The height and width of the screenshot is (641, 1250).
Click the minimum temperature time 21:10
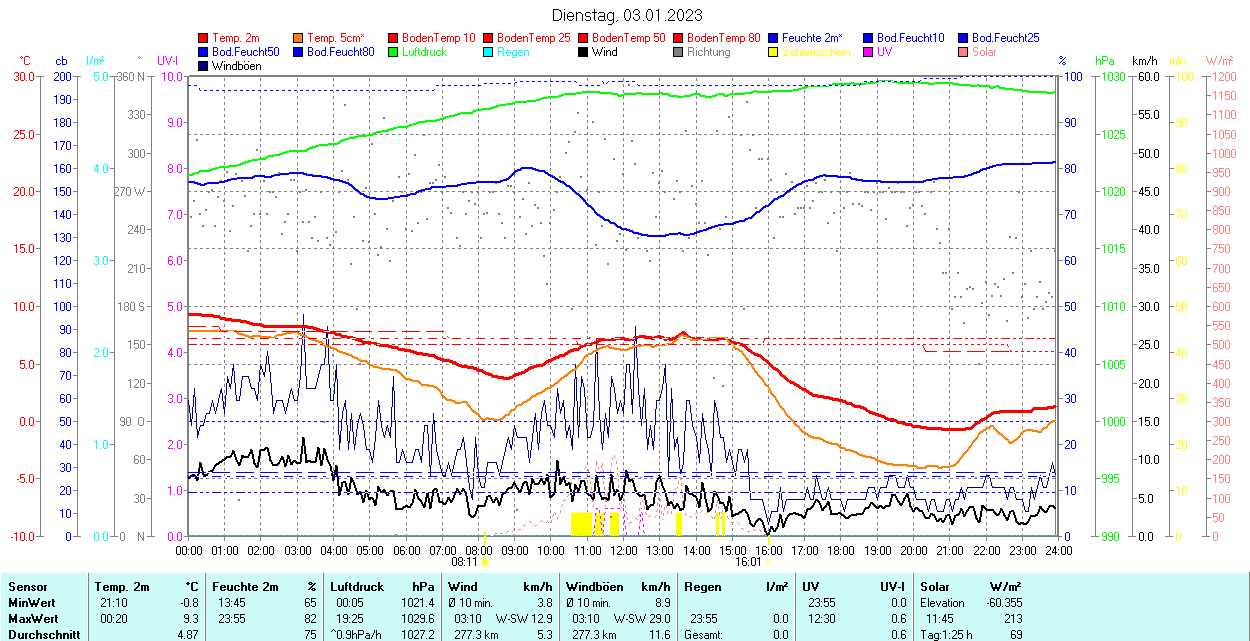tap(113, 603)
